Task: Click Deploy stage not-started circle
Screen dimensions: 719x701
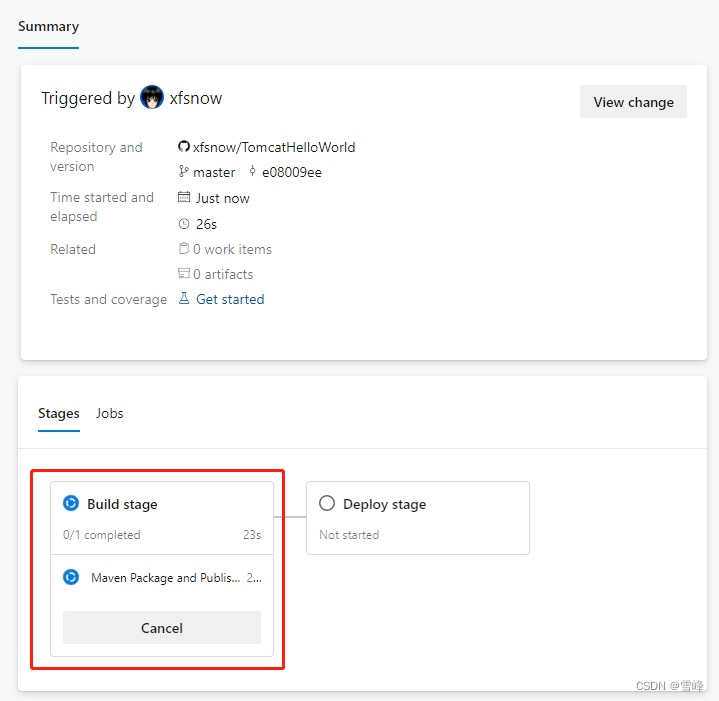Action: click(327, 503)
